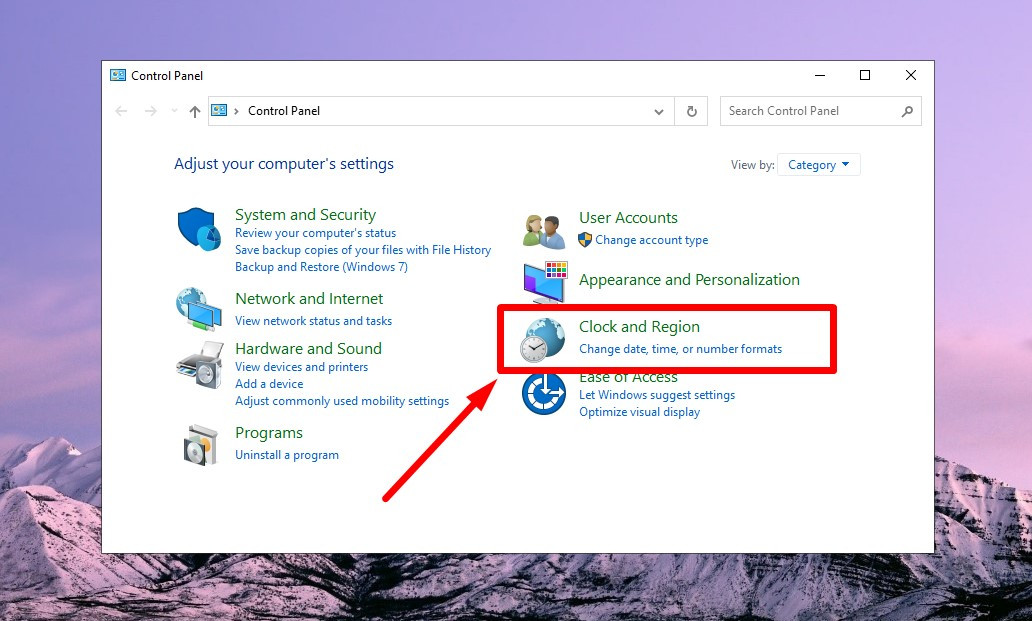The height and width of the screenshot is (621, 1032).
Task: Select the Network and Internet monitors icon
Action: (x=198, y=309)
